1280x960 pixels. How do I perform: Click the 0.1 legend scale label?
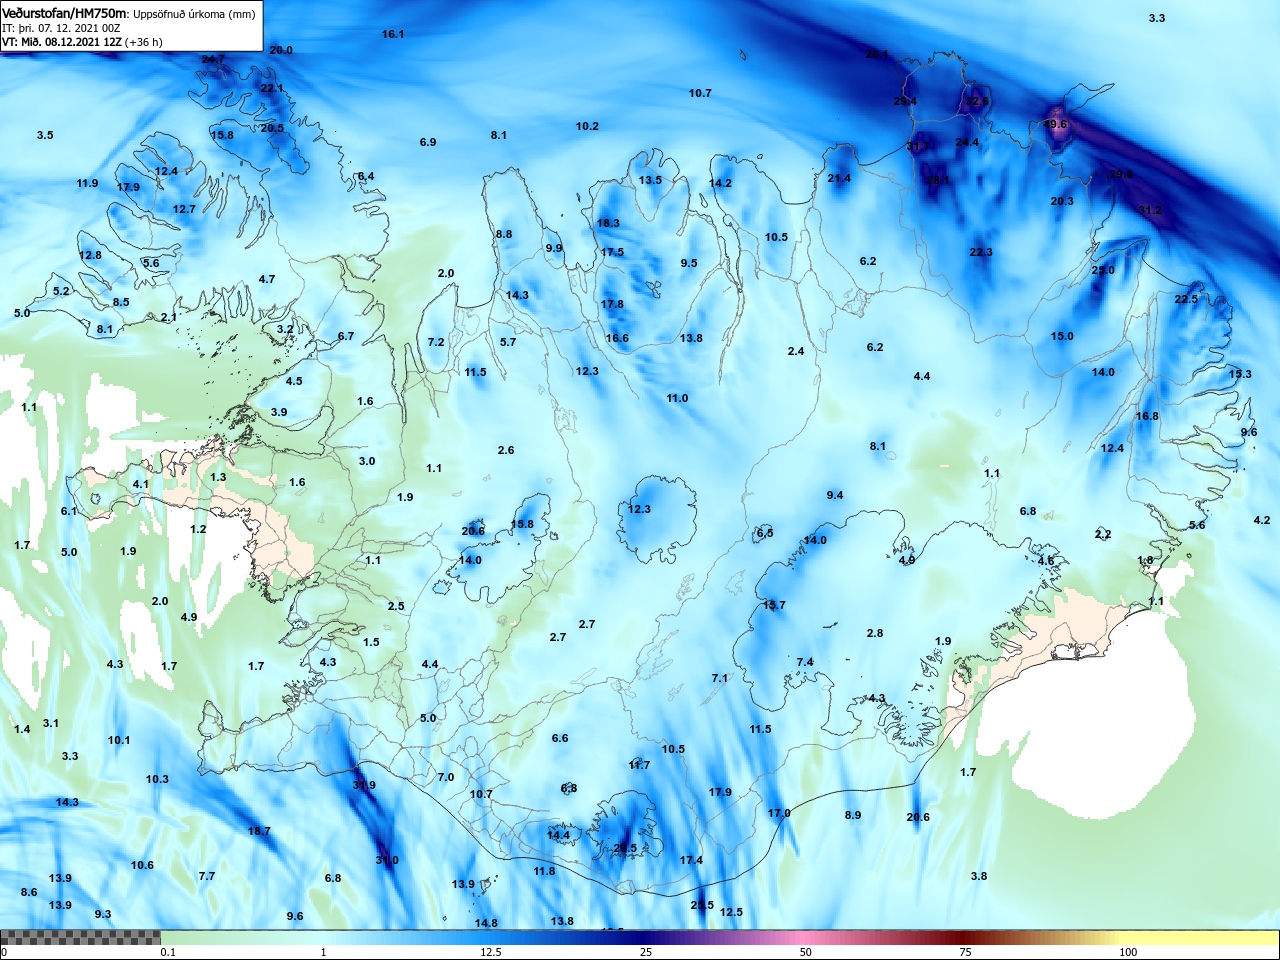(168, 952)
